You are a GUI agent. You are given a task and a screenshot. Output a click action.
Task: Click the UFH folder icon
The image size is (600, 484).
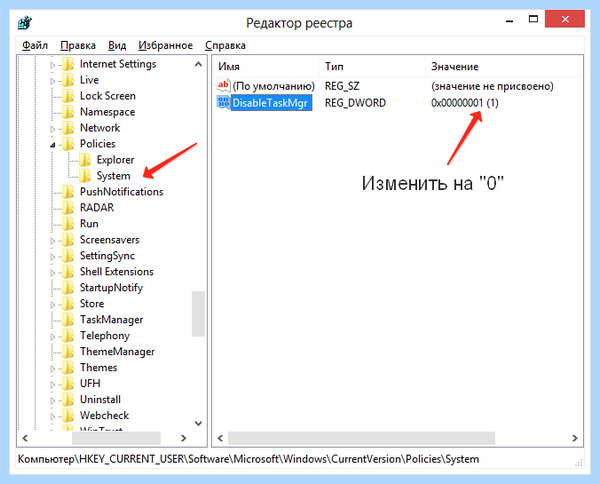pos(68,384)
